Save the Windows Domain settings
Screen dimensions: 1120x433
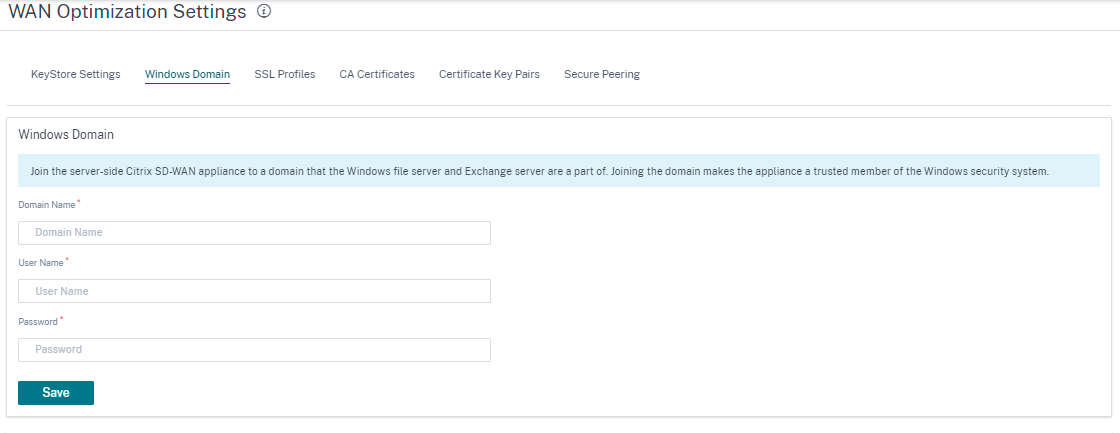(56, 393)
